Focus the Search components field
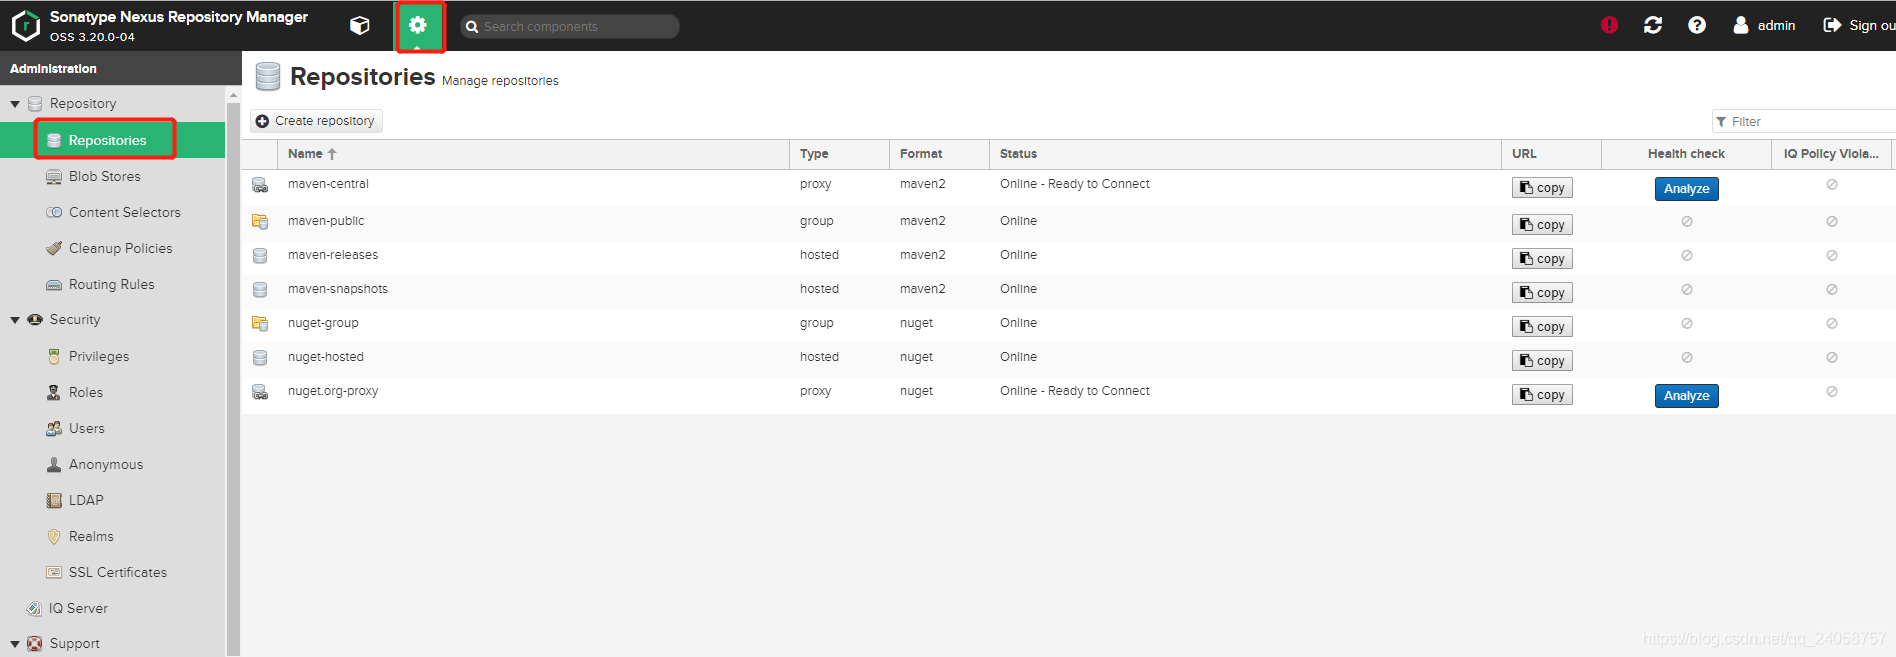Viewport: 1896px width, 657px height. 570,26
